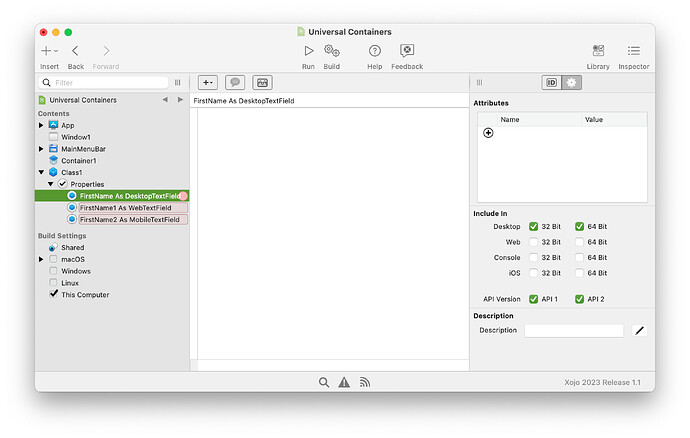The image size is (690, 438).
Task: Show the Inspector panel icon
Action: pyautogui.click(x=634, y=51)
